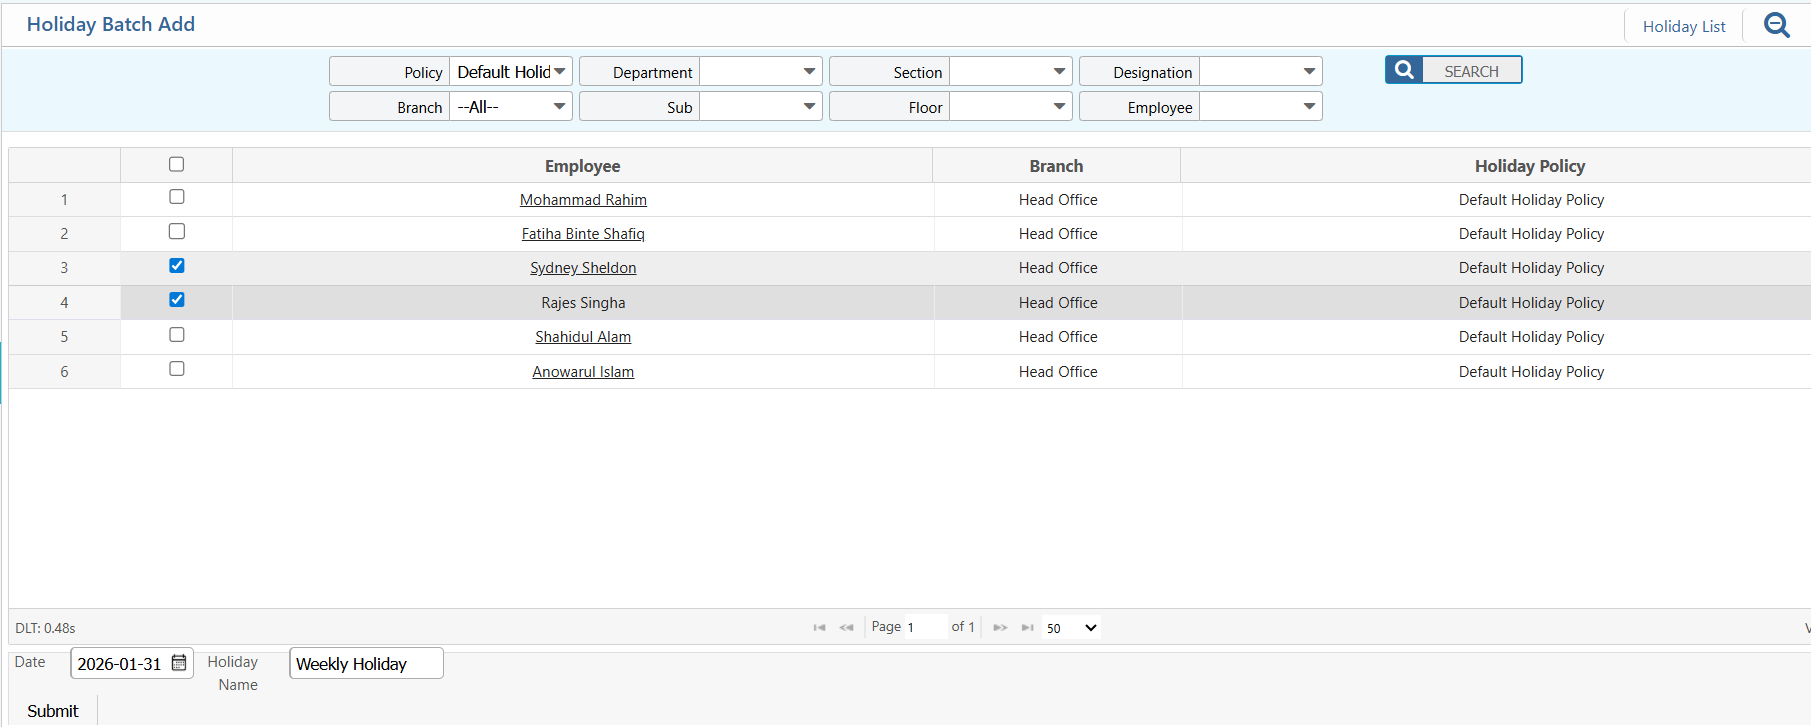
Task: Go to the first page of results
Action: pos(819,628)
